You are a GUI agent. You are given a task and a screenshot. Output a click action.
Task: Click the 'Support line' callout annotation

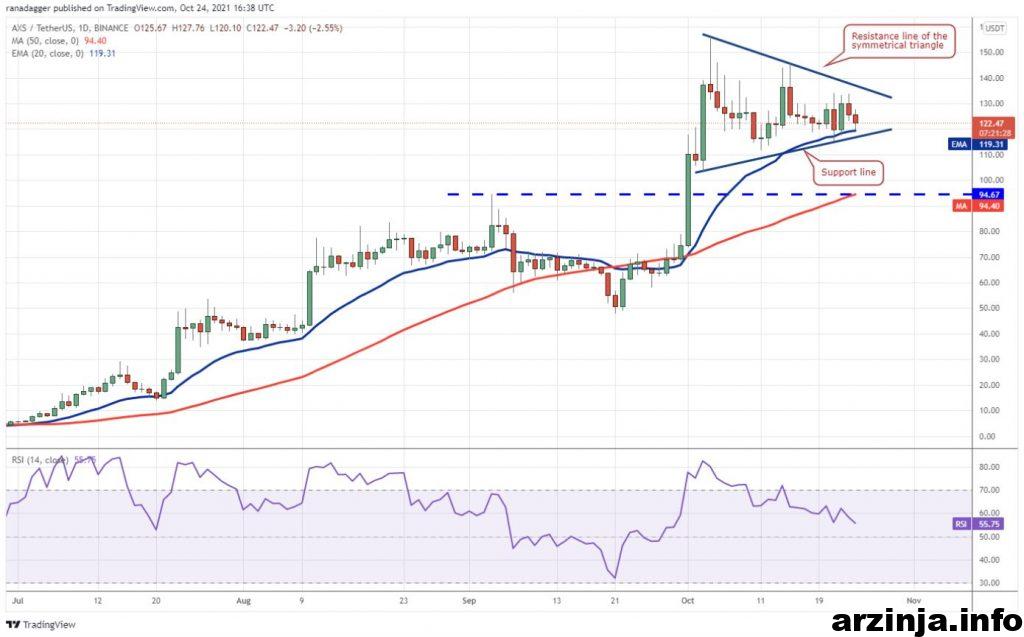pos(848,172)
